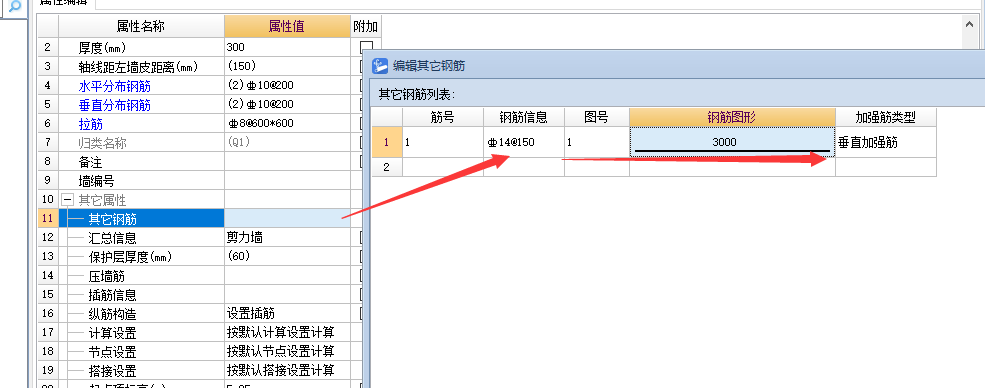Select the 插筋信息 property
Image resolution: width=985 pixels, height=388 pixels.
pyautogui.click(x=141, y=294)
